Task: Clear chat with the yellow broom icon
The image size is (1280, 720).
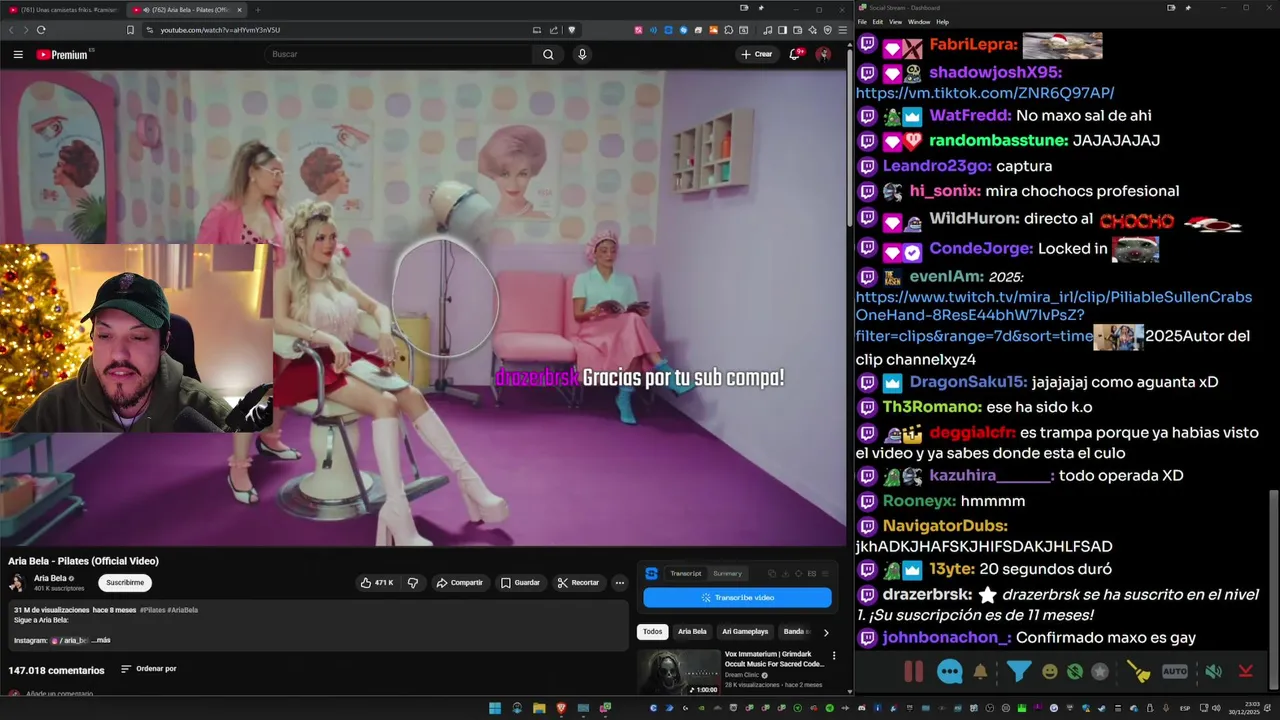Action: point(1138,672)
